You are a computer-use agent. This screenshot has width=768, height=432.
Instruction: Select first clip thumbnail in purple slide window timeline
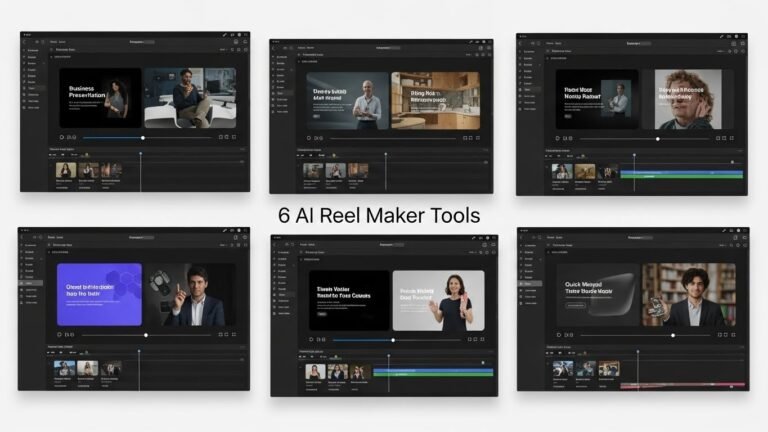coord(64,368)
